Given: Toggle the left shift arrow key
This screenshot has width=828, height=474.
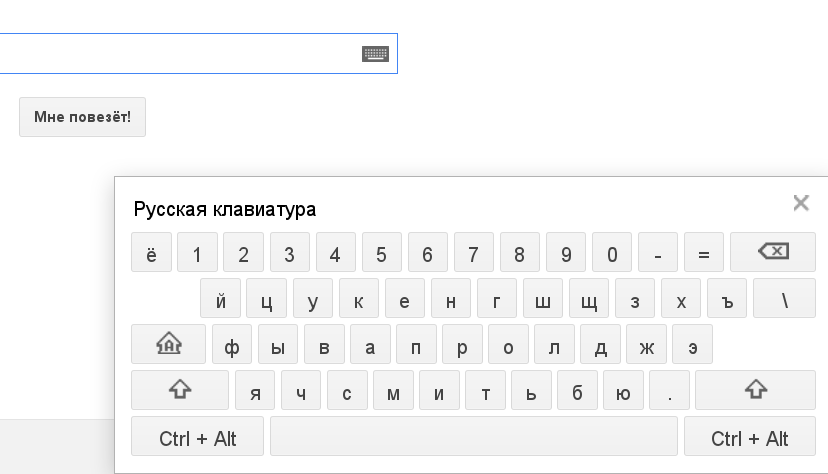Looking at the screenshot, I should [x=180, y=390].
